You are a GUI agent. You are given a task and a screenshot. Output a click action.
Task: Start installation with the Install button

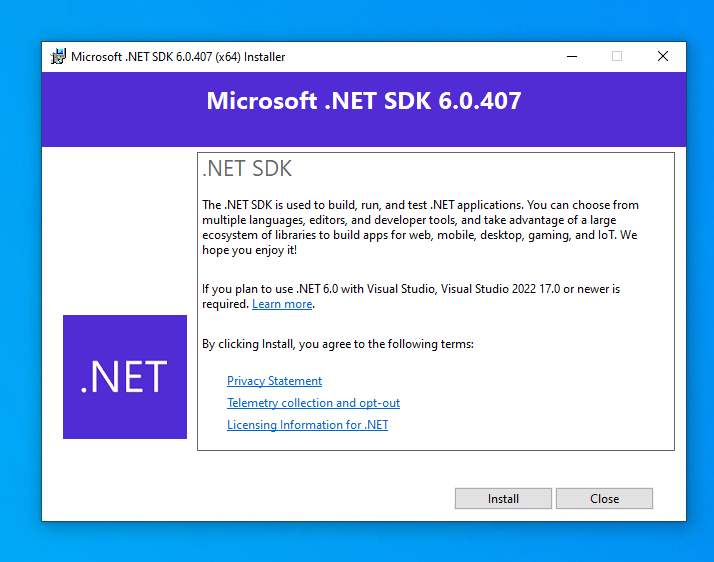pyautogui.click(x=503, y=498)
